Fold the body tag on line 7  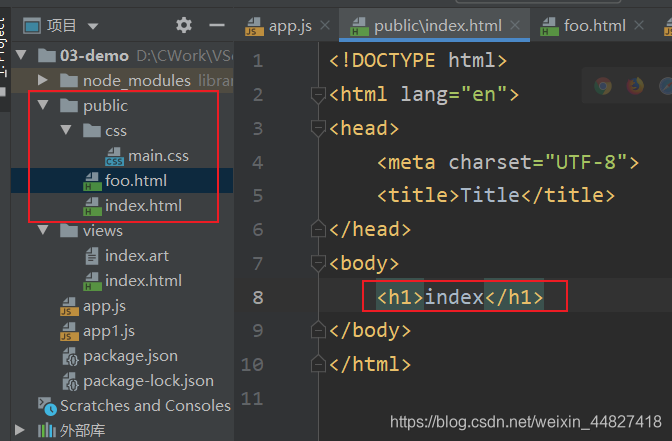pos(318,263)
